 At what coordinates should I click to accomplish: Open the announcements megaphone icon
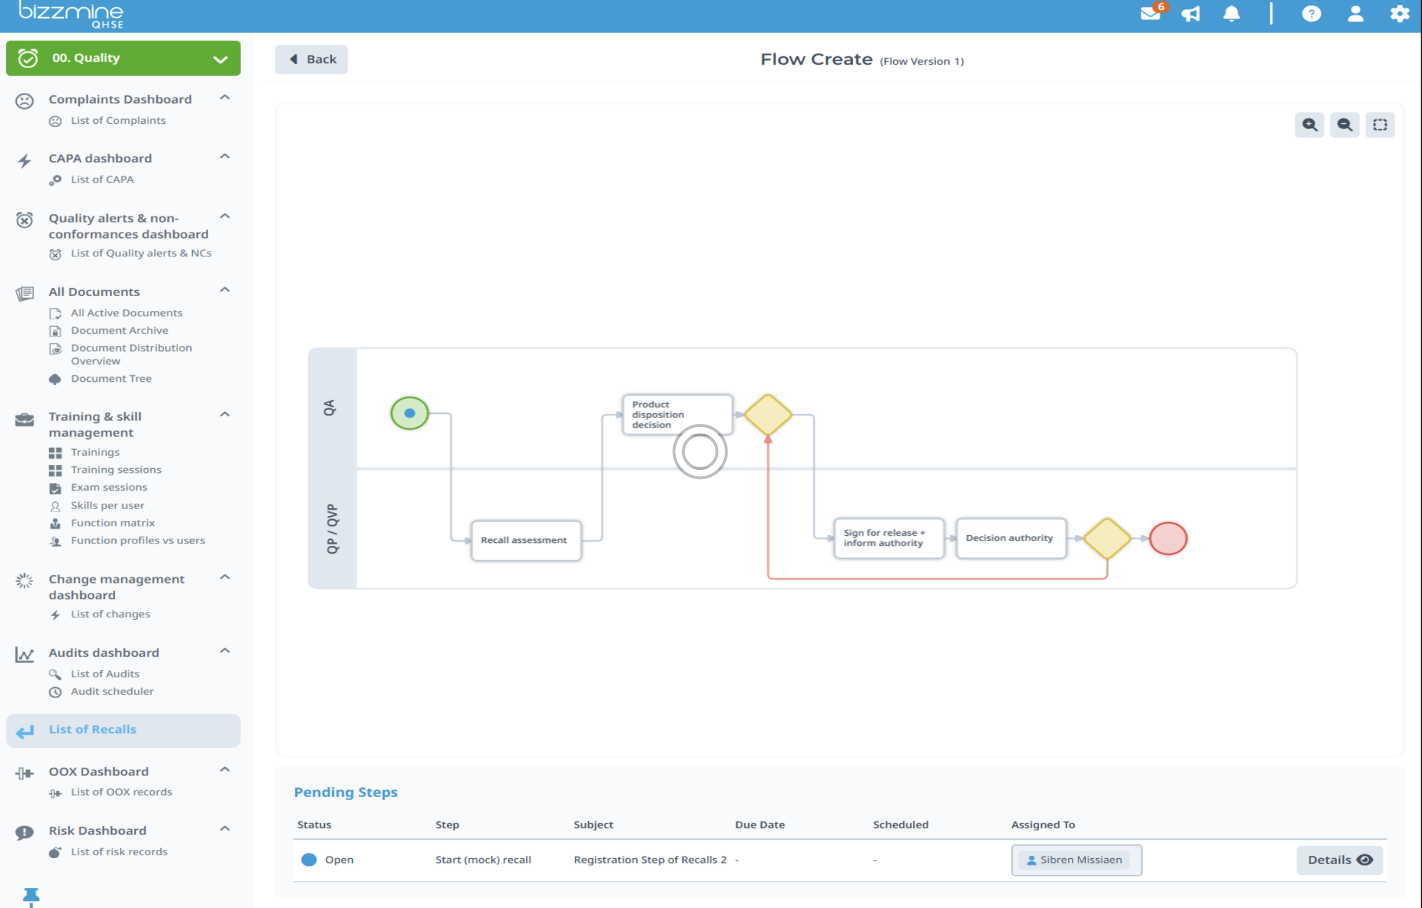pyautogui.click(x=1191, y=14)
